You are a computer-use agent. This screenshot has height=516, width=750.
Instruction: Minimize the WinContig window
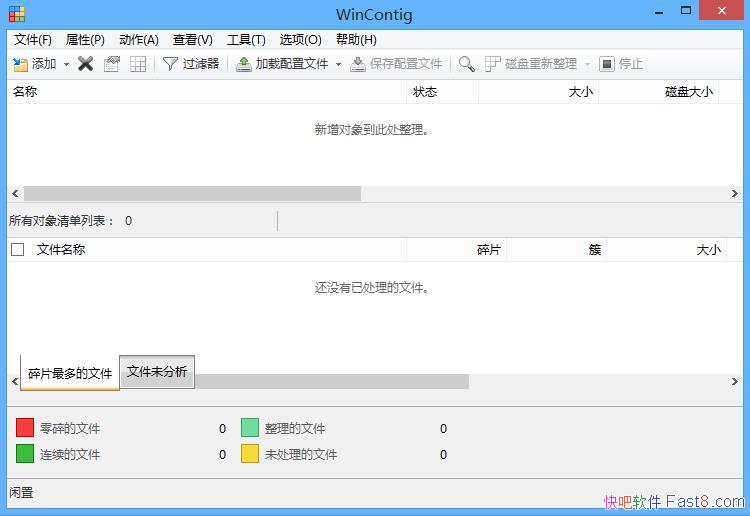click(659, 11)
